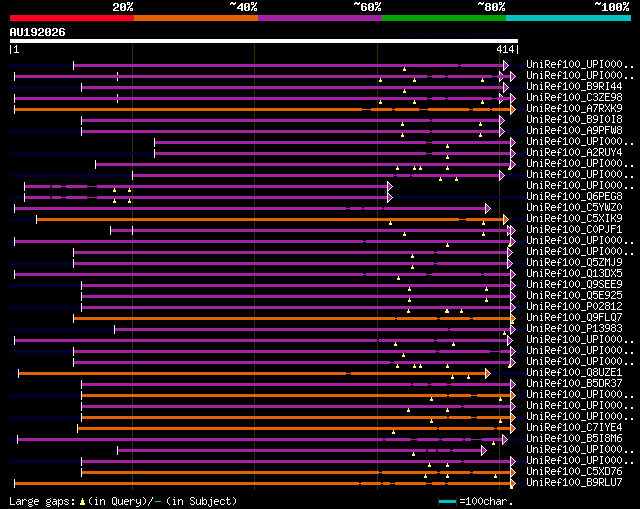This screenshot has width=640, height=509.
Task: Click hit label UniRef100_C7IYE4
Action: [x=574, y=428]
